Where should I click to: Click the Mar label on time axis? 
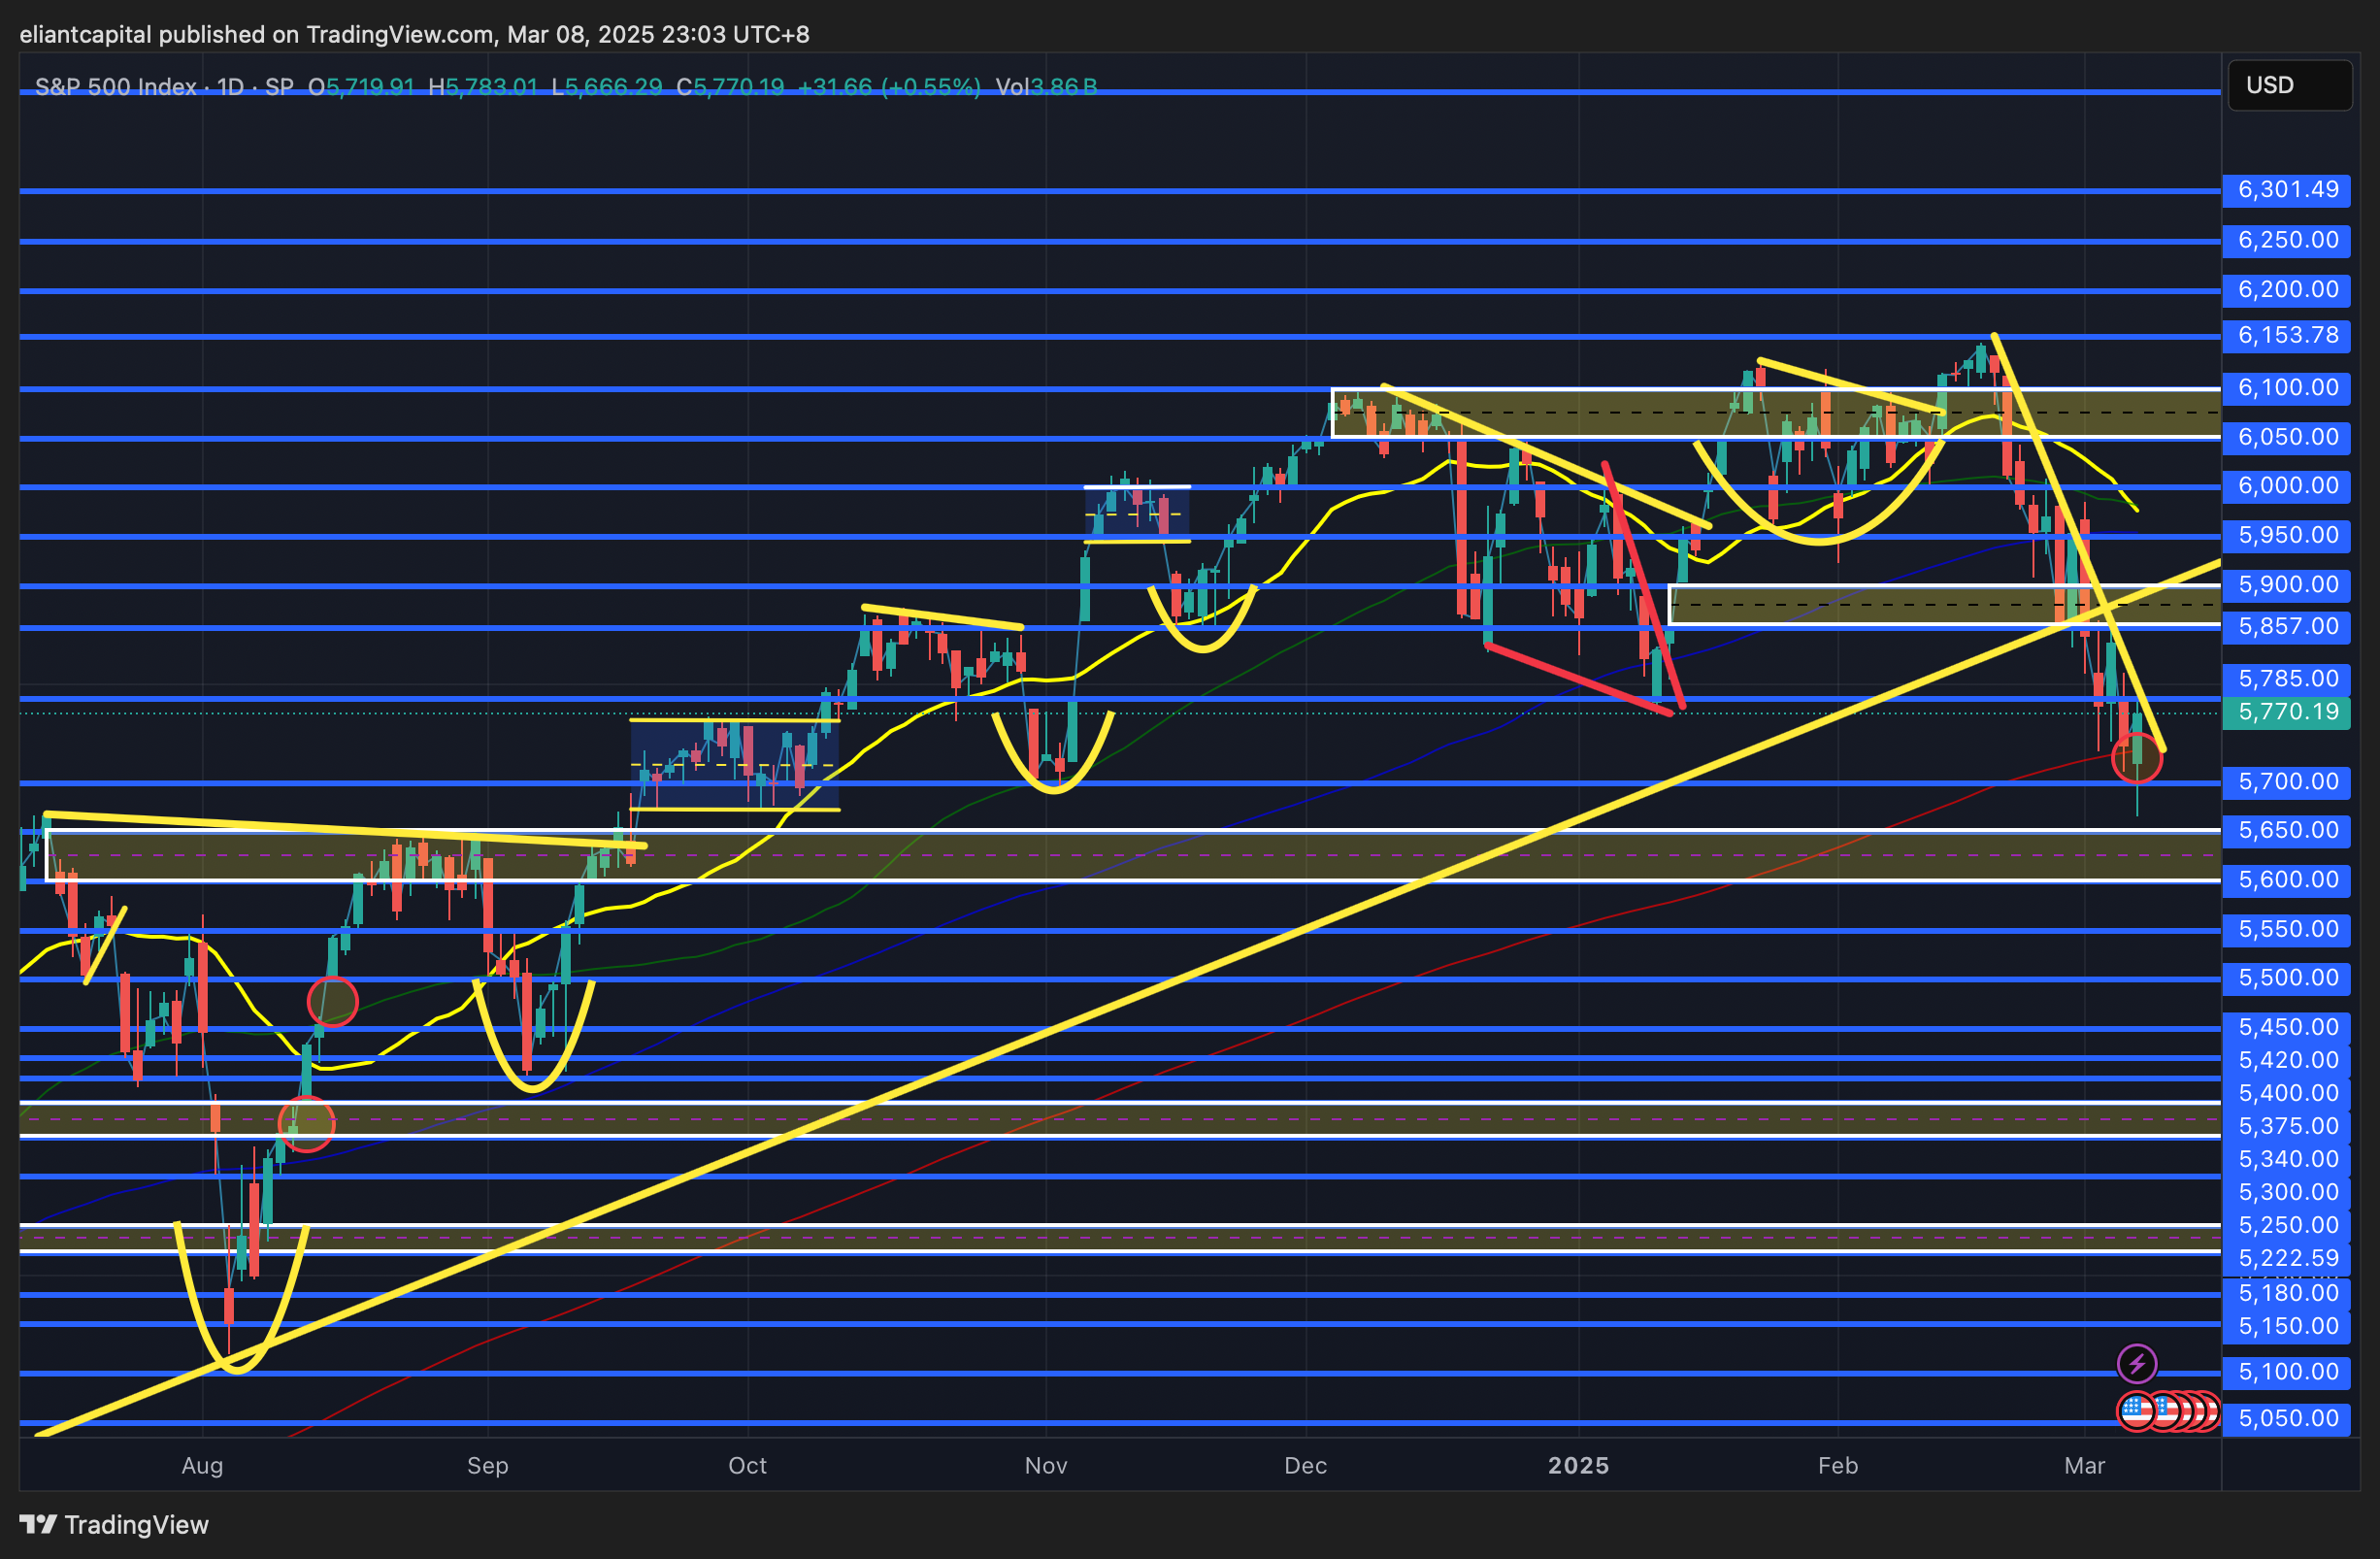click(x=2084, y=1466)
